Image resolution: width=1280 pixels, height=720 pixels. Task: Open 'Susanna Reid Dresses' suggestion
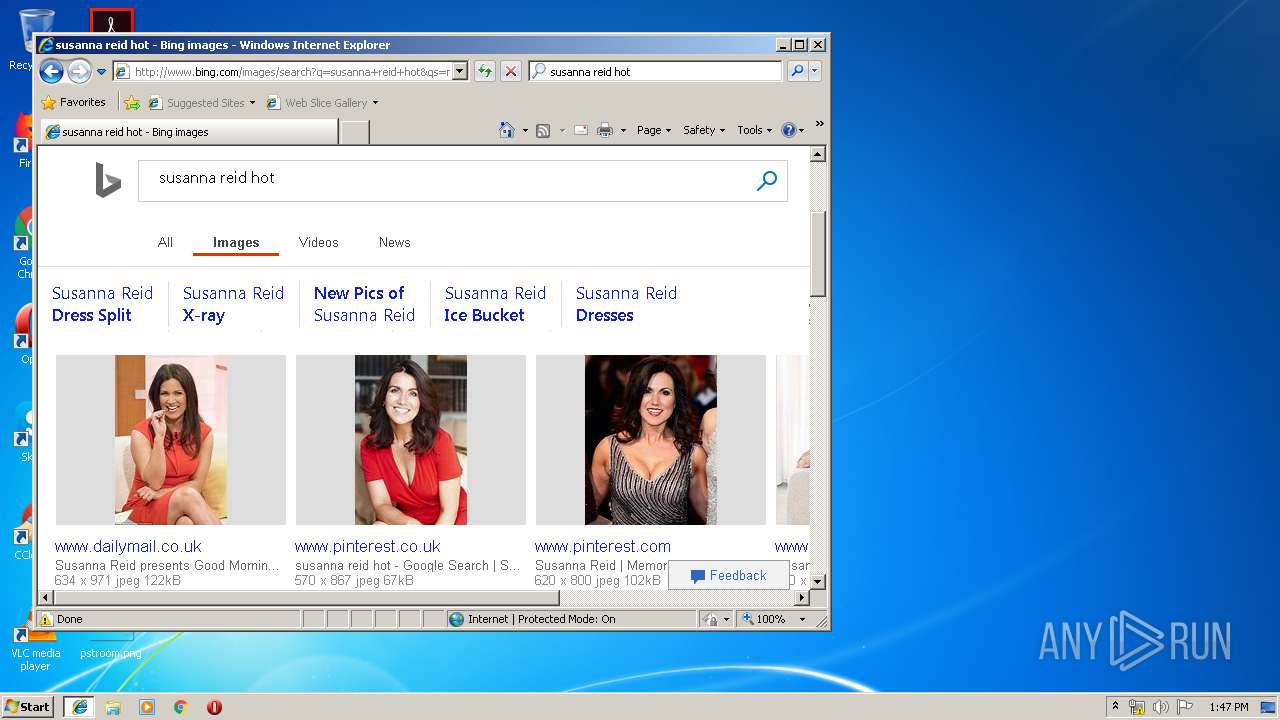tap(626, 304)
